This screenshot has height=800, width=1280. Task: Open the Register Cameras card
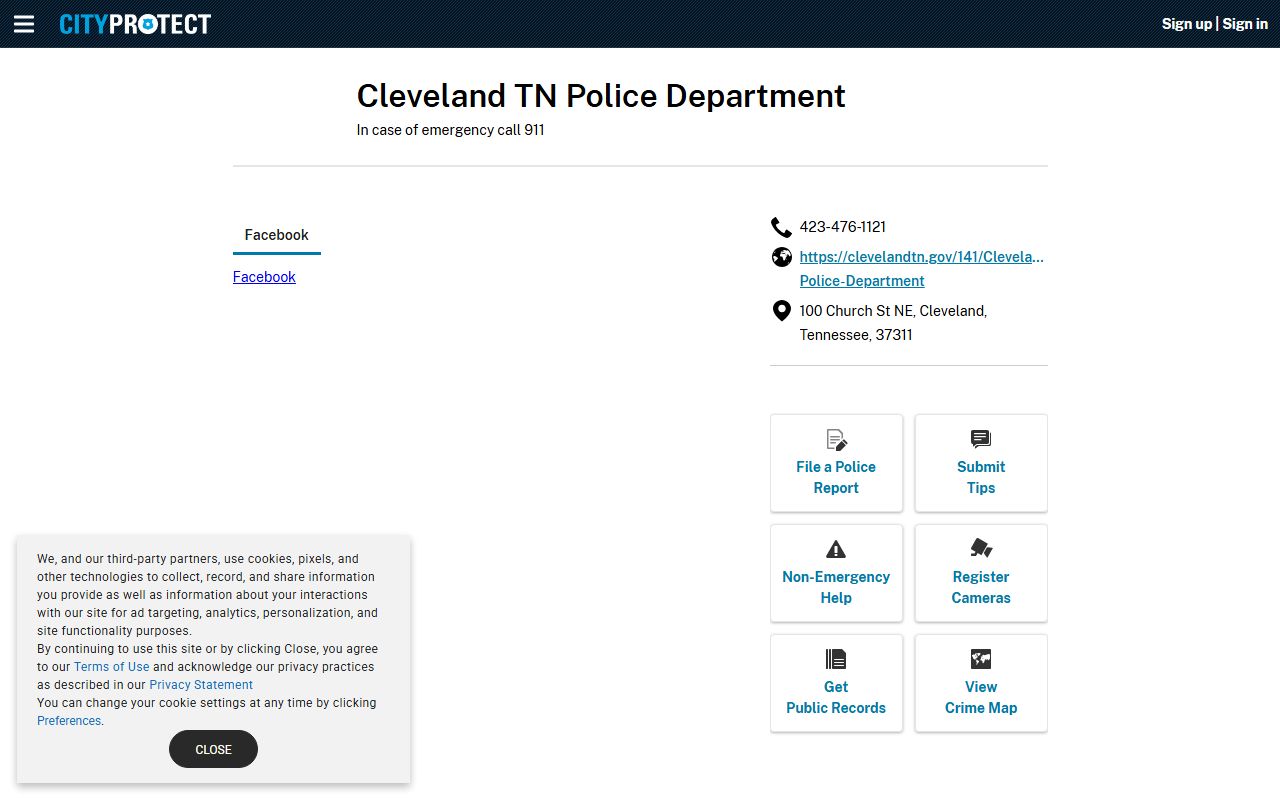click(x=981, y=573)
